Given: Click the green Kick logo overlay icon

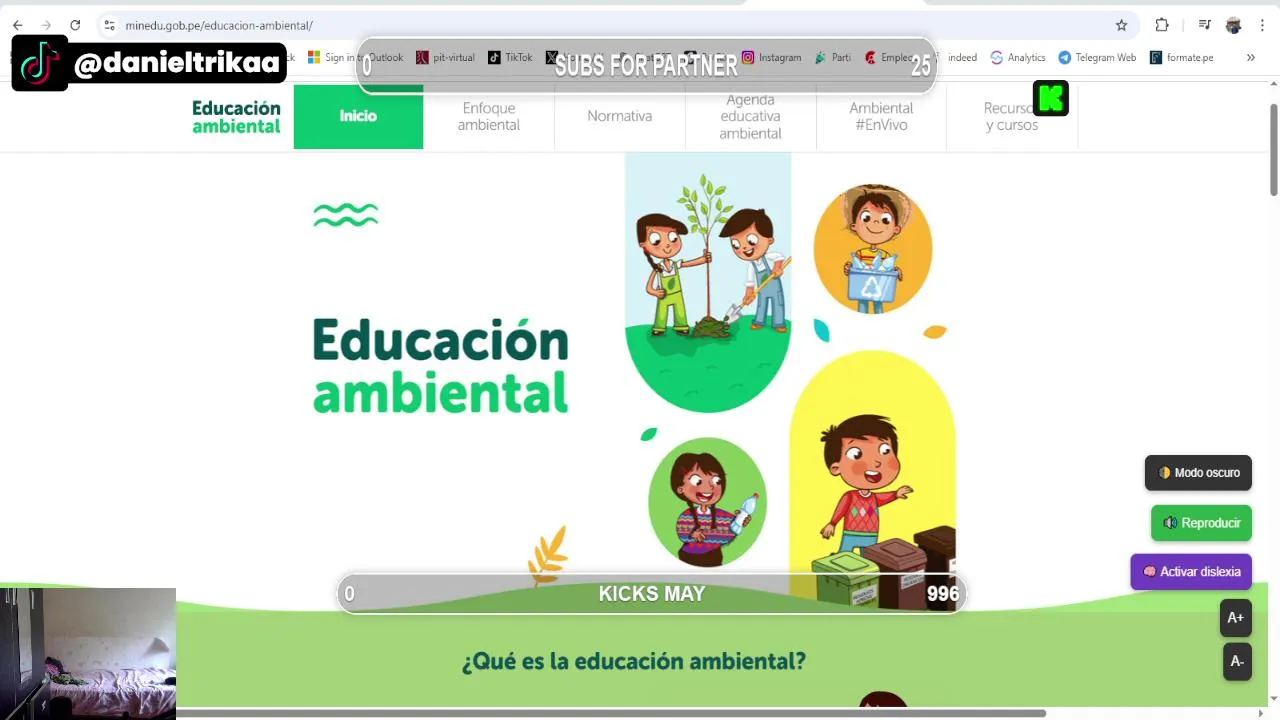Looking at the screenshot, I should click(1051, 98).
